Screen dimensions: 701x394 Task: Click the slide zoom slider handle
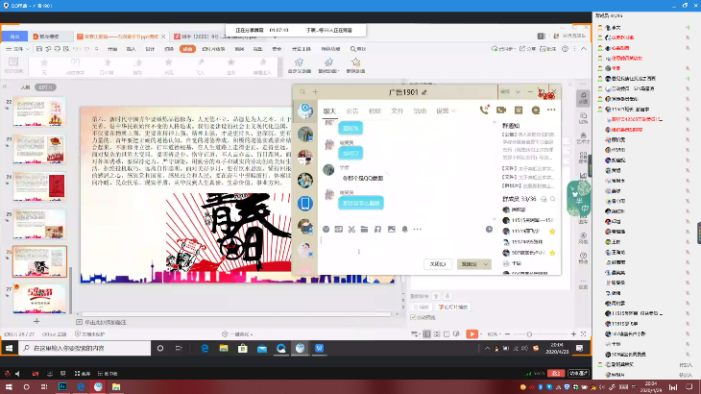[529, 334]
